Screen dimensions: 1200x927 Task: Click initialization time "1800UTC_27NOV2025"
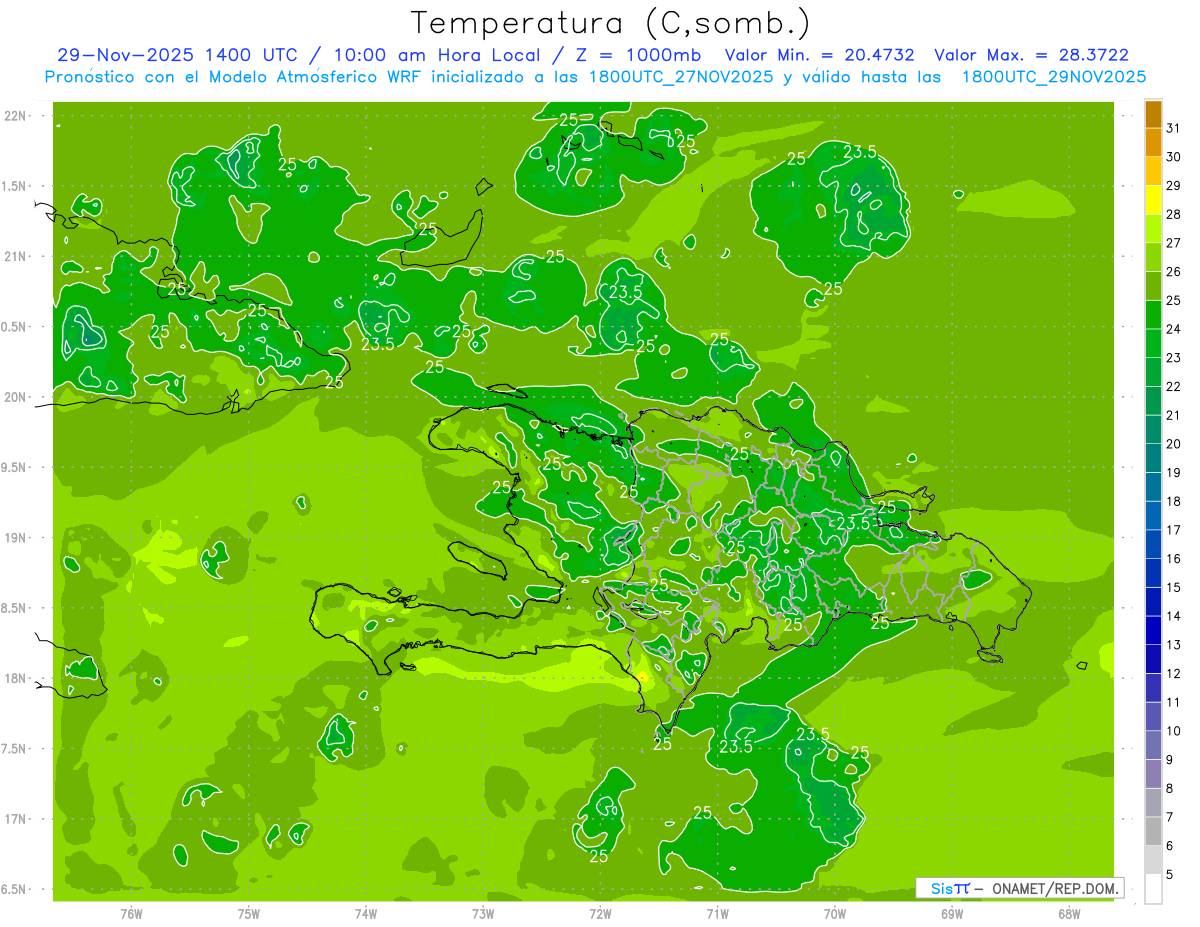pos(681,77)
